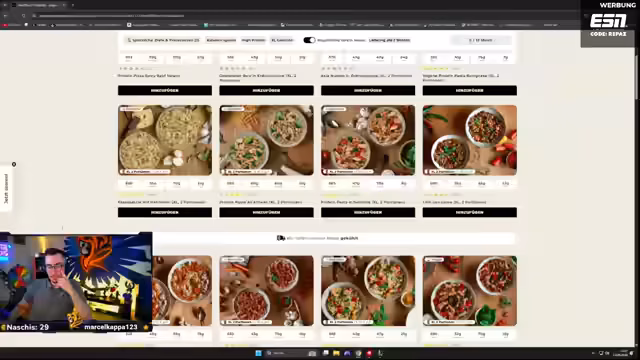Open the cheese pasta meal image
The width and height of the screenshot is (640, 360).
[165, 140]
